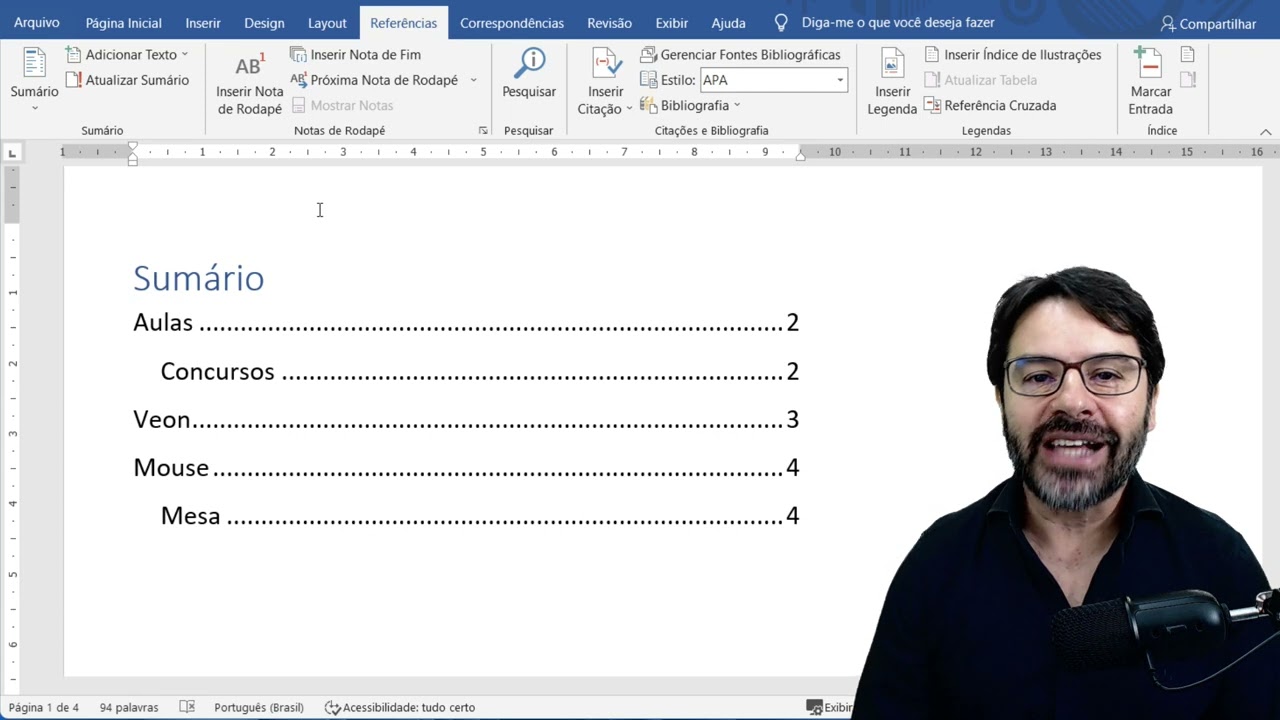Image resolution: width=1280 pixels, height=720 pixels.
Task: Click the spelling check icon in status bar
Action: click(187, 707)
